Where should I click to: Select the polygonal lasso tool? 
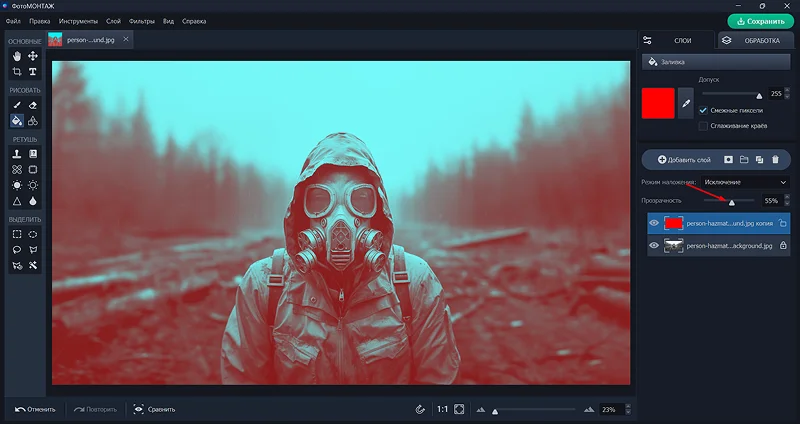pos(33,250)
